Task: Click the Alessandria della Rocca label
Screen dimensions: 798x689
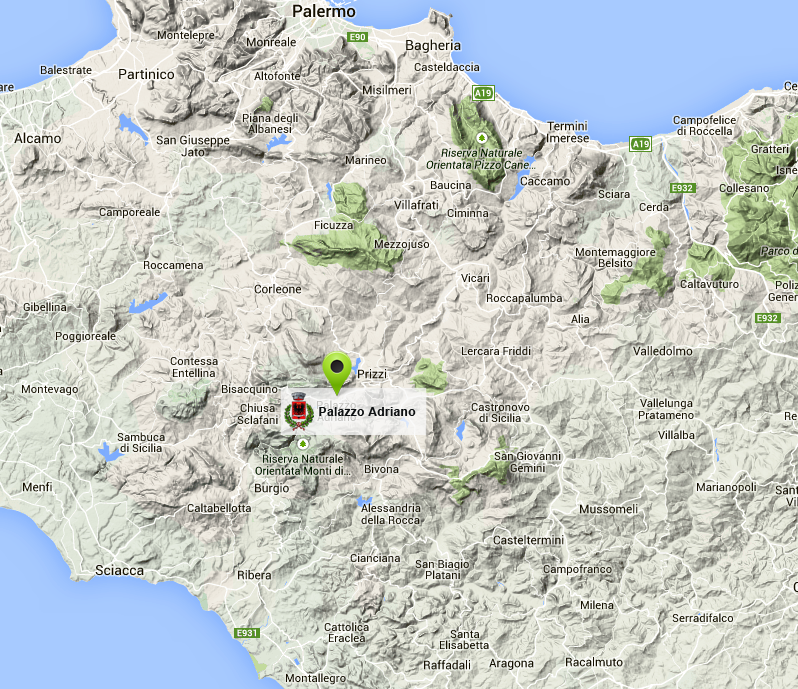Action: coord(391,514)
